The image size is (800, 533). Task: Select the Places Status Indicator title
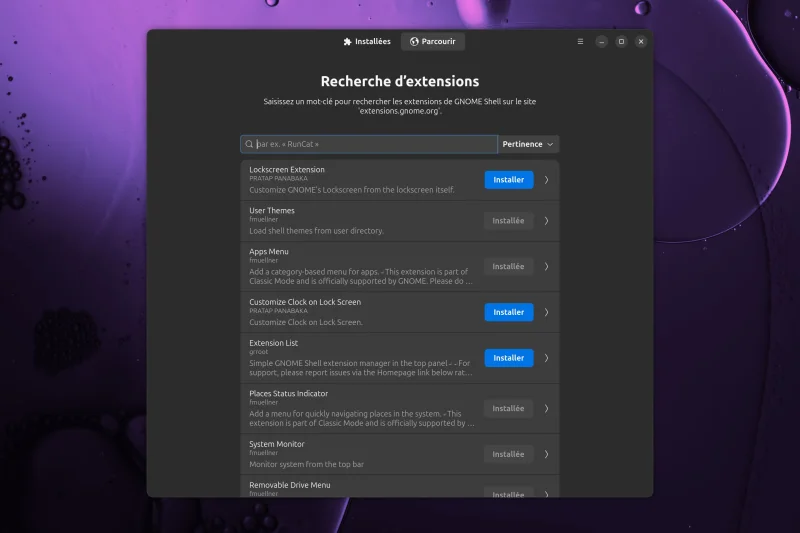pyautogui.click(x=289, y=393)
